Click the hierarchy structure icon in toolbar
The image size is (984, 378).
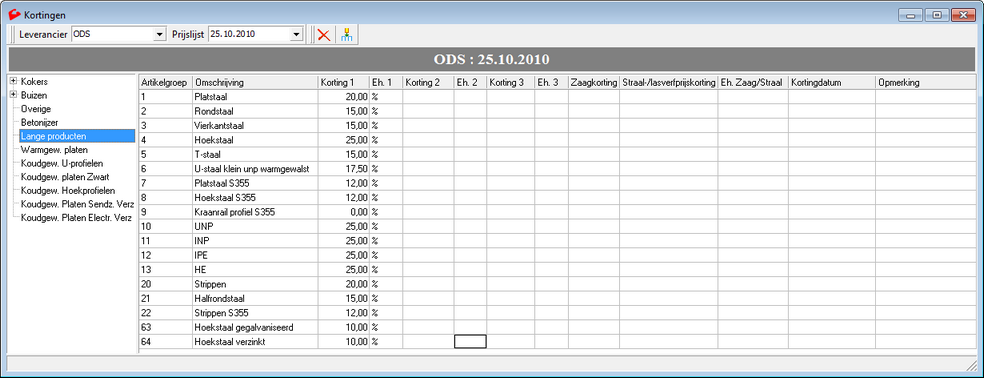346,35
